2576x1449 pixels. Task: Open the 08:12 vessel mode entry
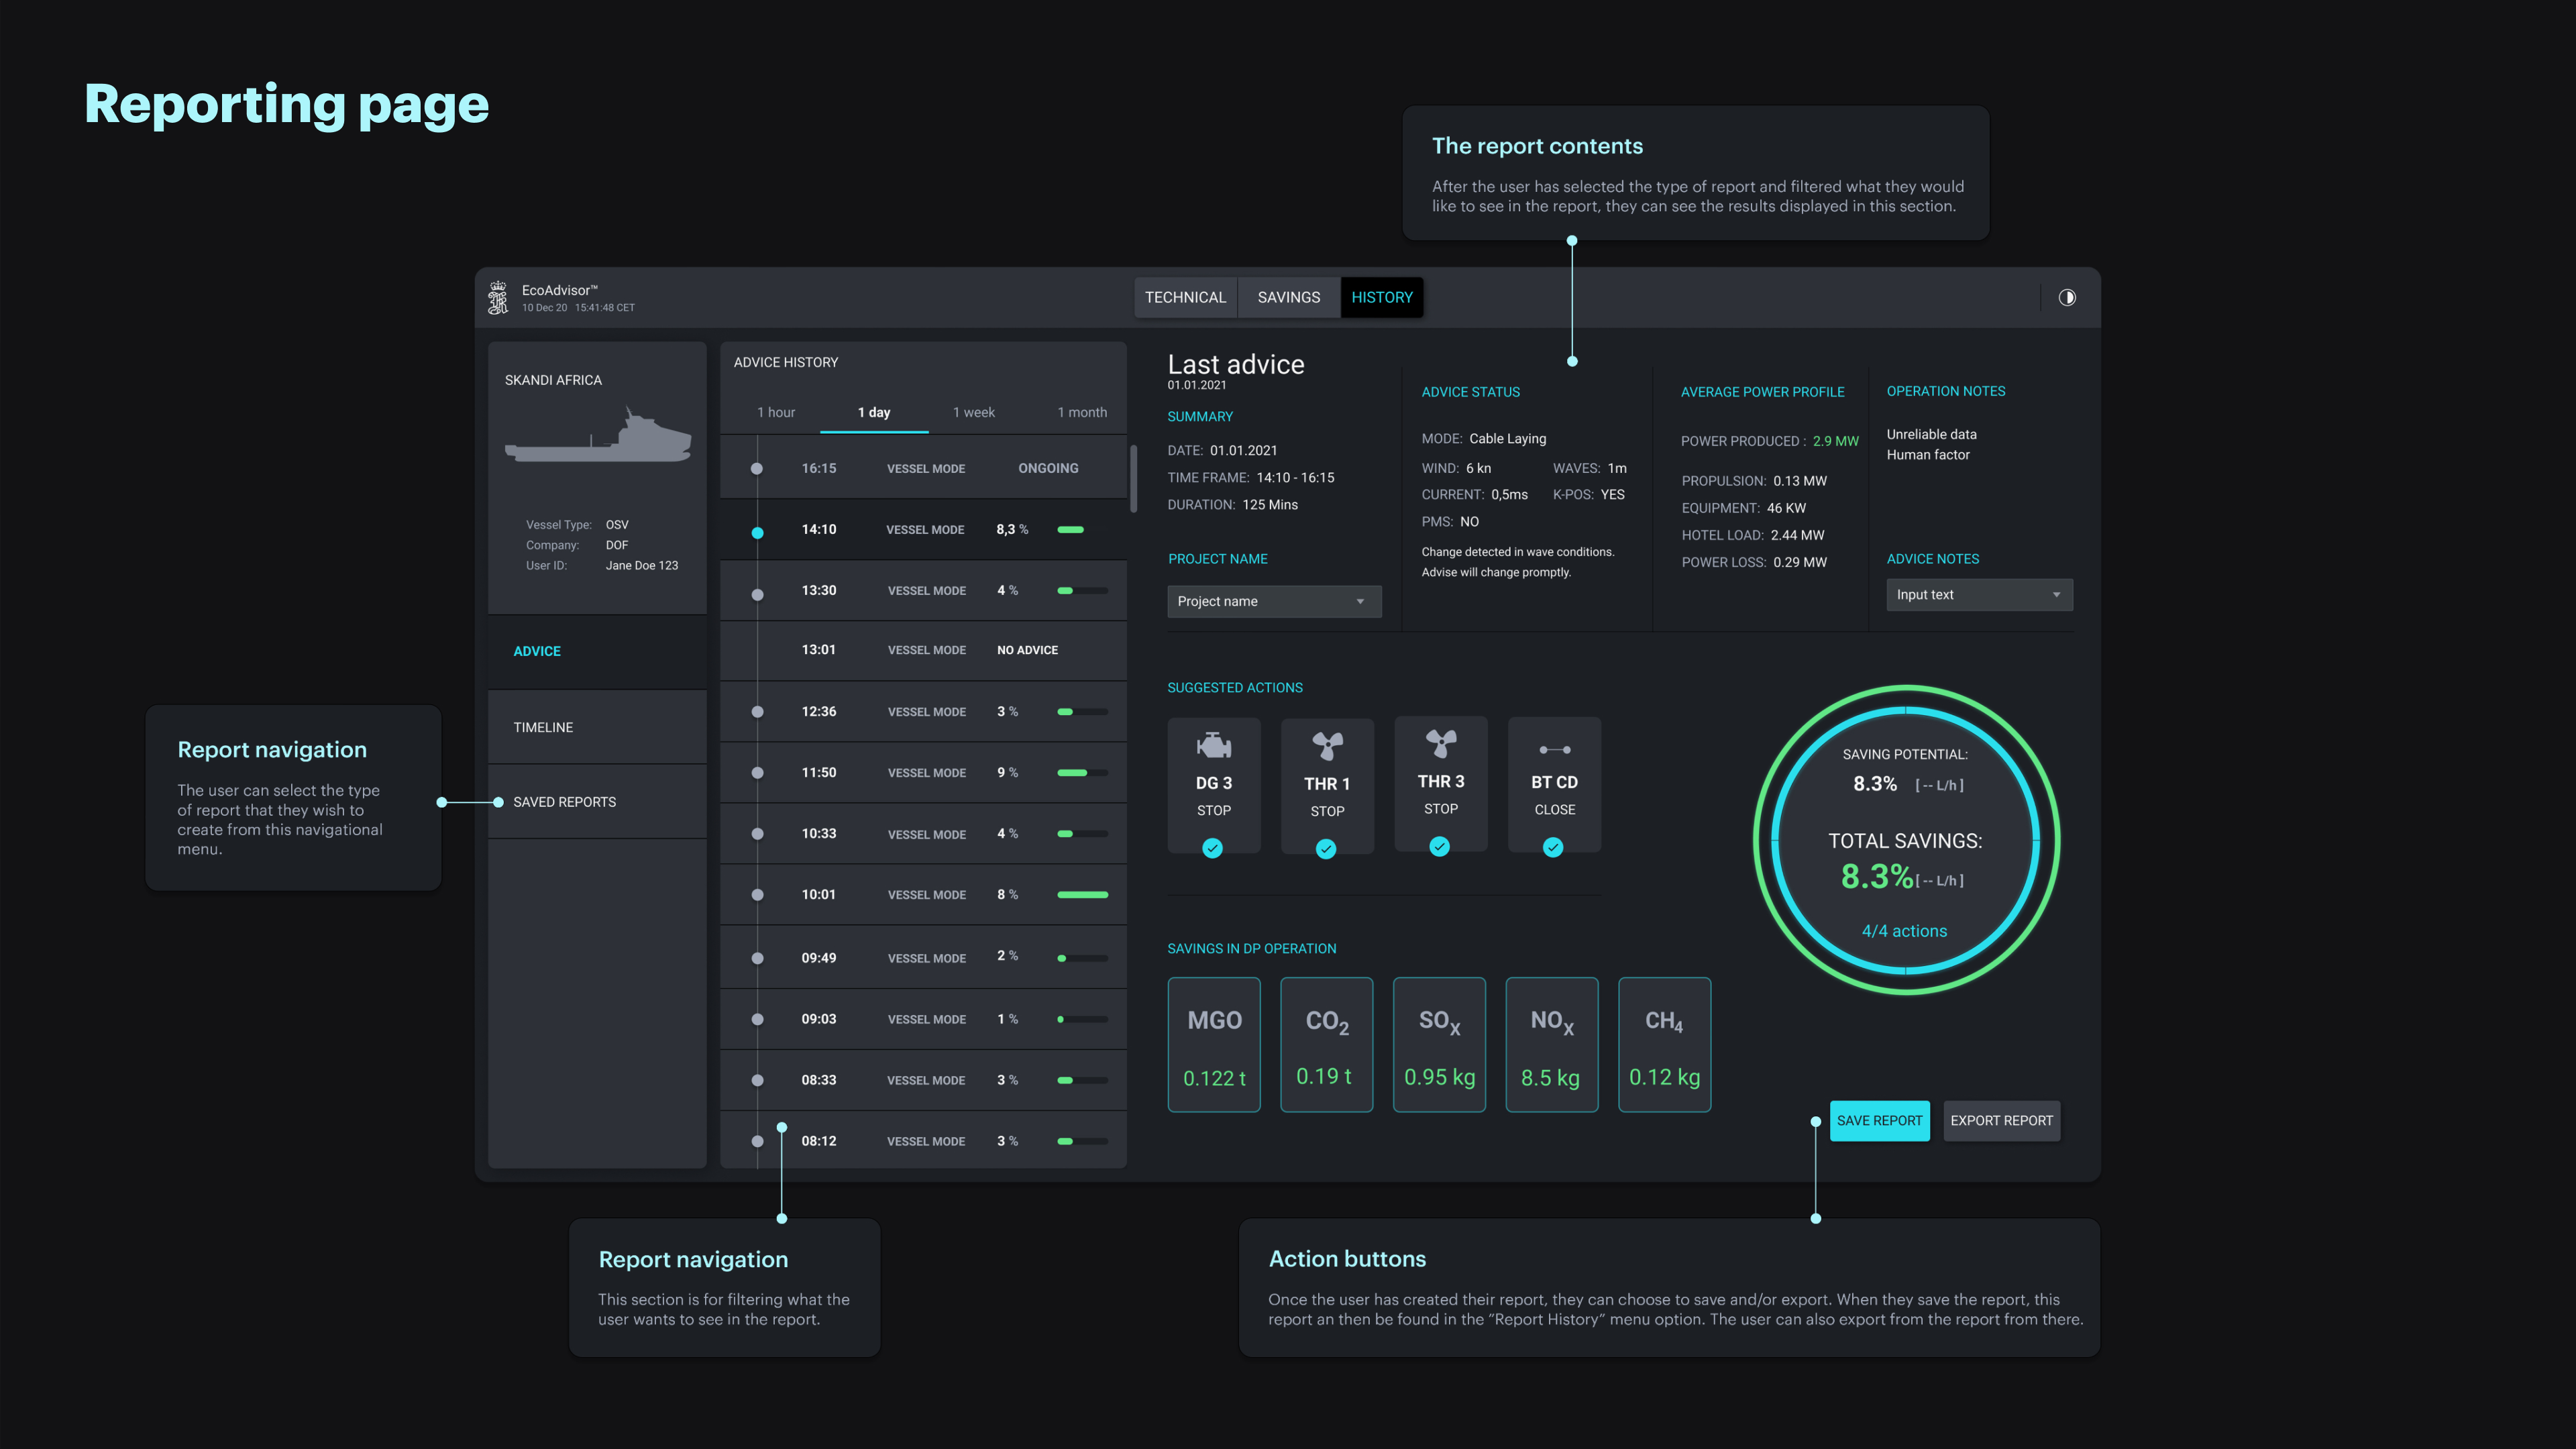(x=923, y=1141)
